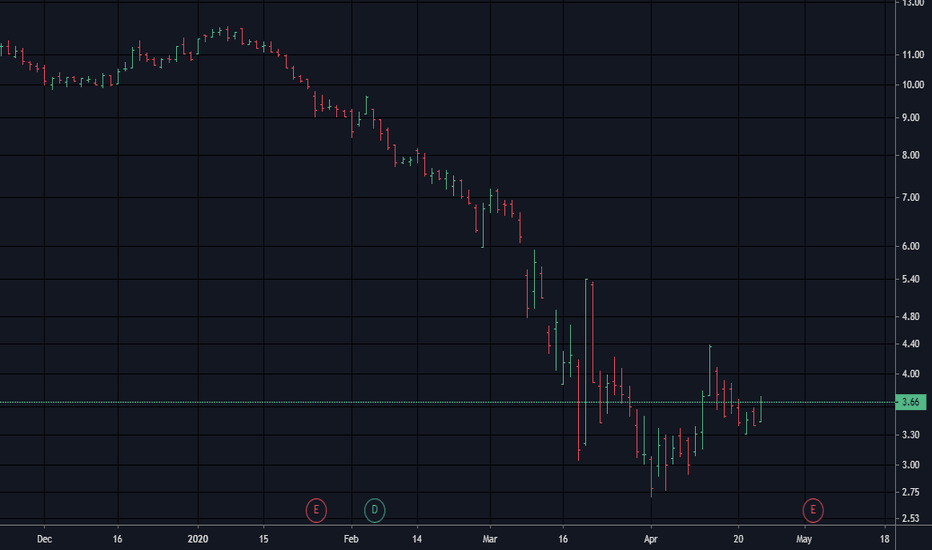Click the 5.40 price axis label
The height and width of the screenshot is (550, 932).
coord(911,279)
